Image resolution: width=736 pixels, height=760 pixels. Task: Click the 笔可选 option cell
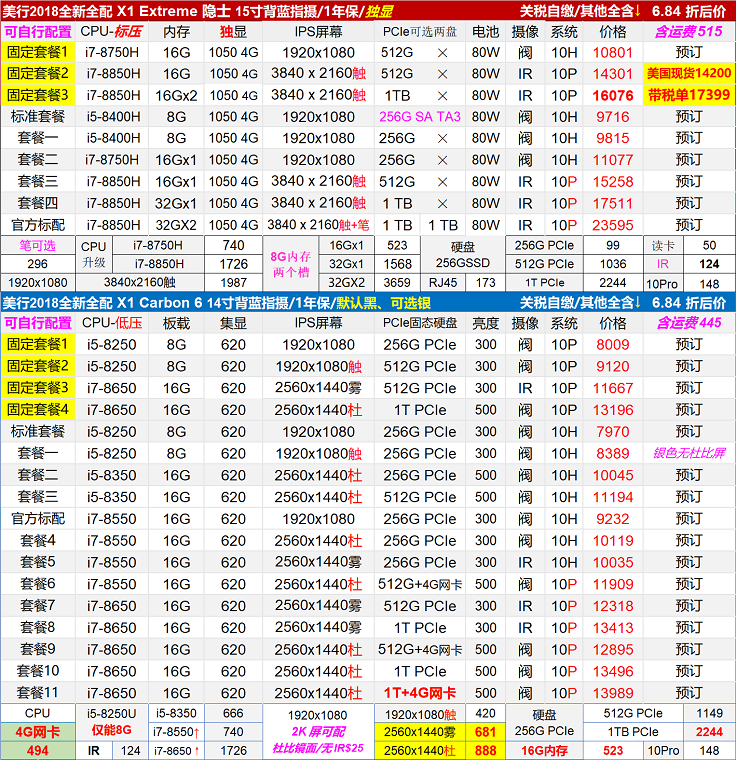click(37, 246)
